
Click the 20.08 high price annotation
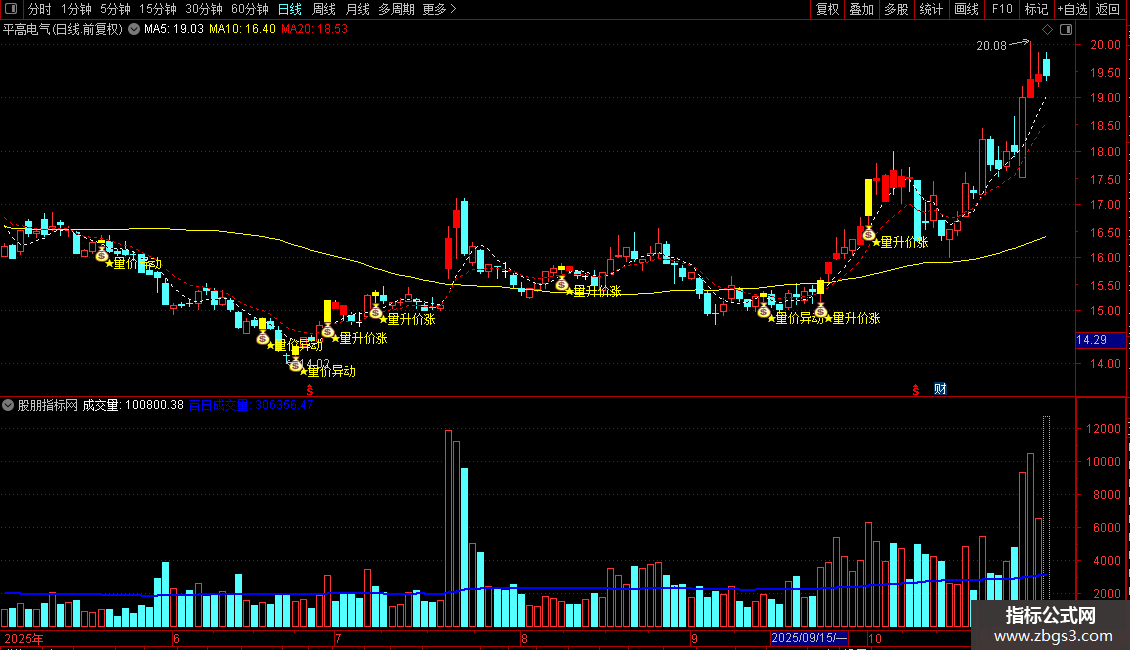tap(991, 45)
